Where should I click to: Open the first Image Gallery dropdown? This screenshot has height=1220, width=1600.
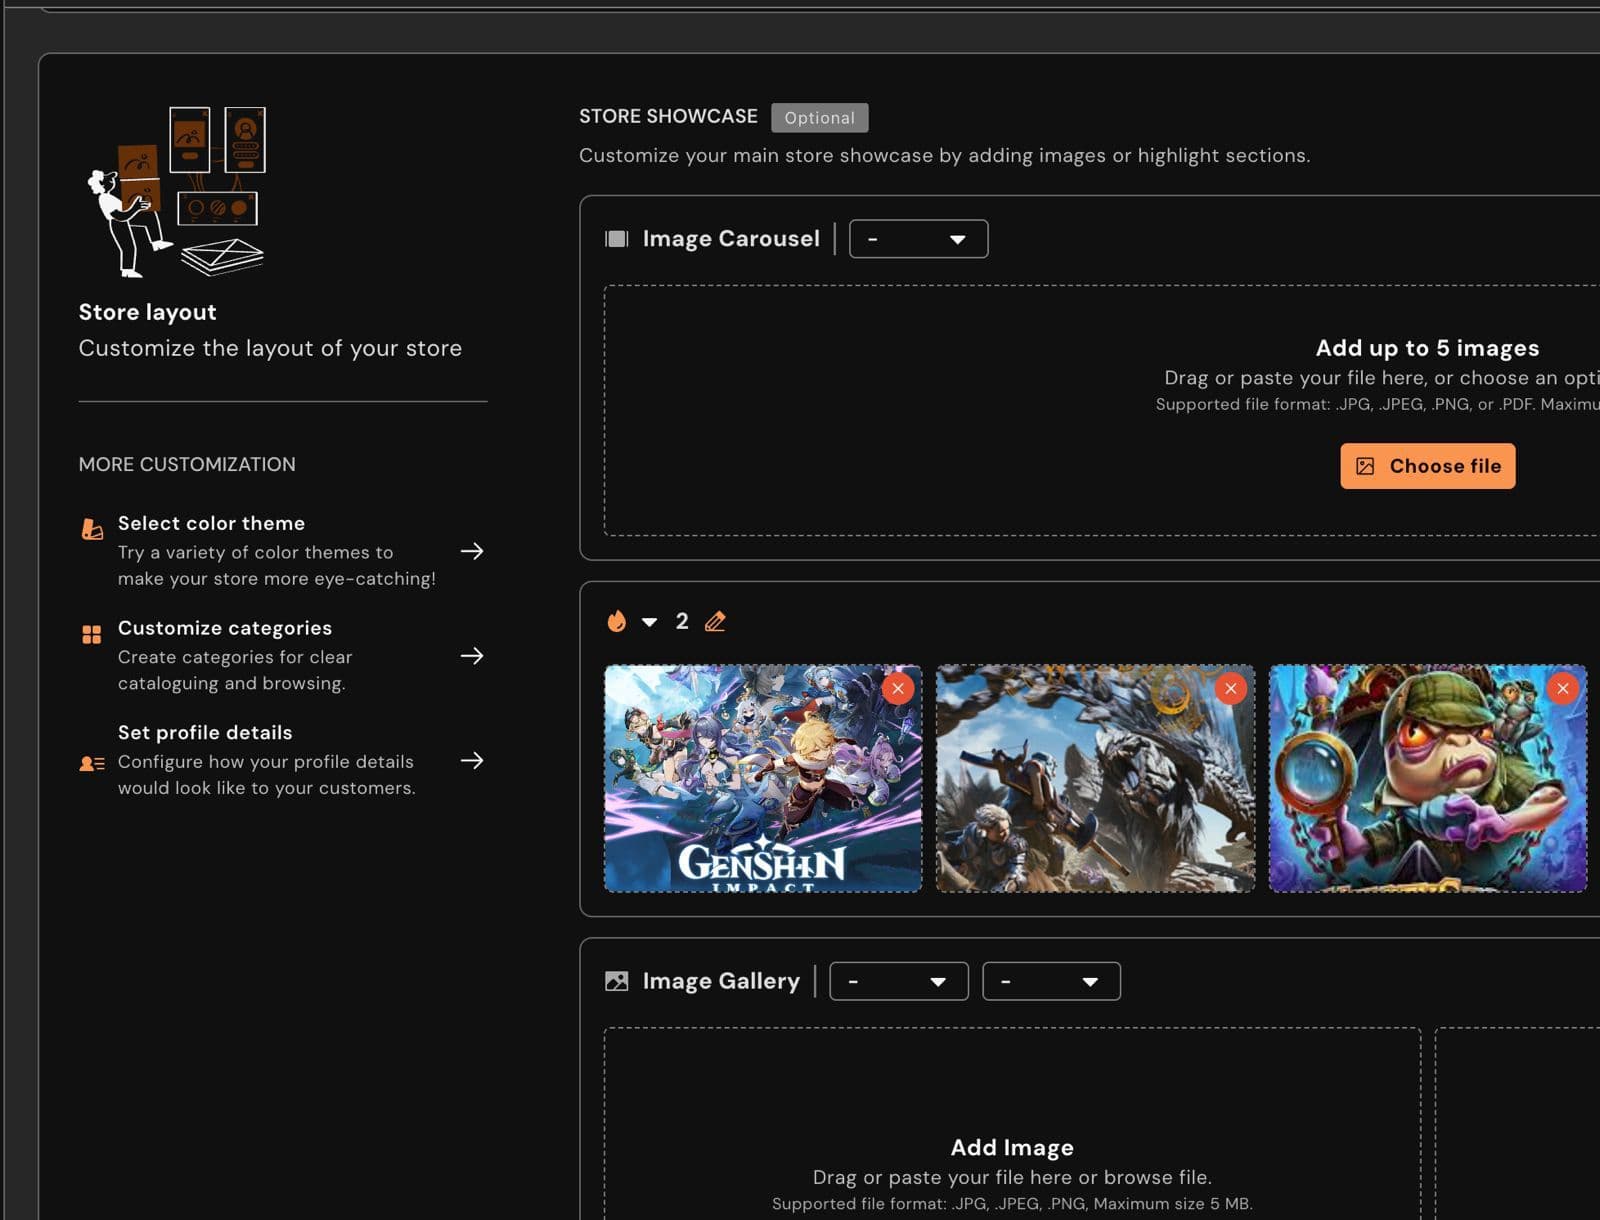tap(898, 981)
